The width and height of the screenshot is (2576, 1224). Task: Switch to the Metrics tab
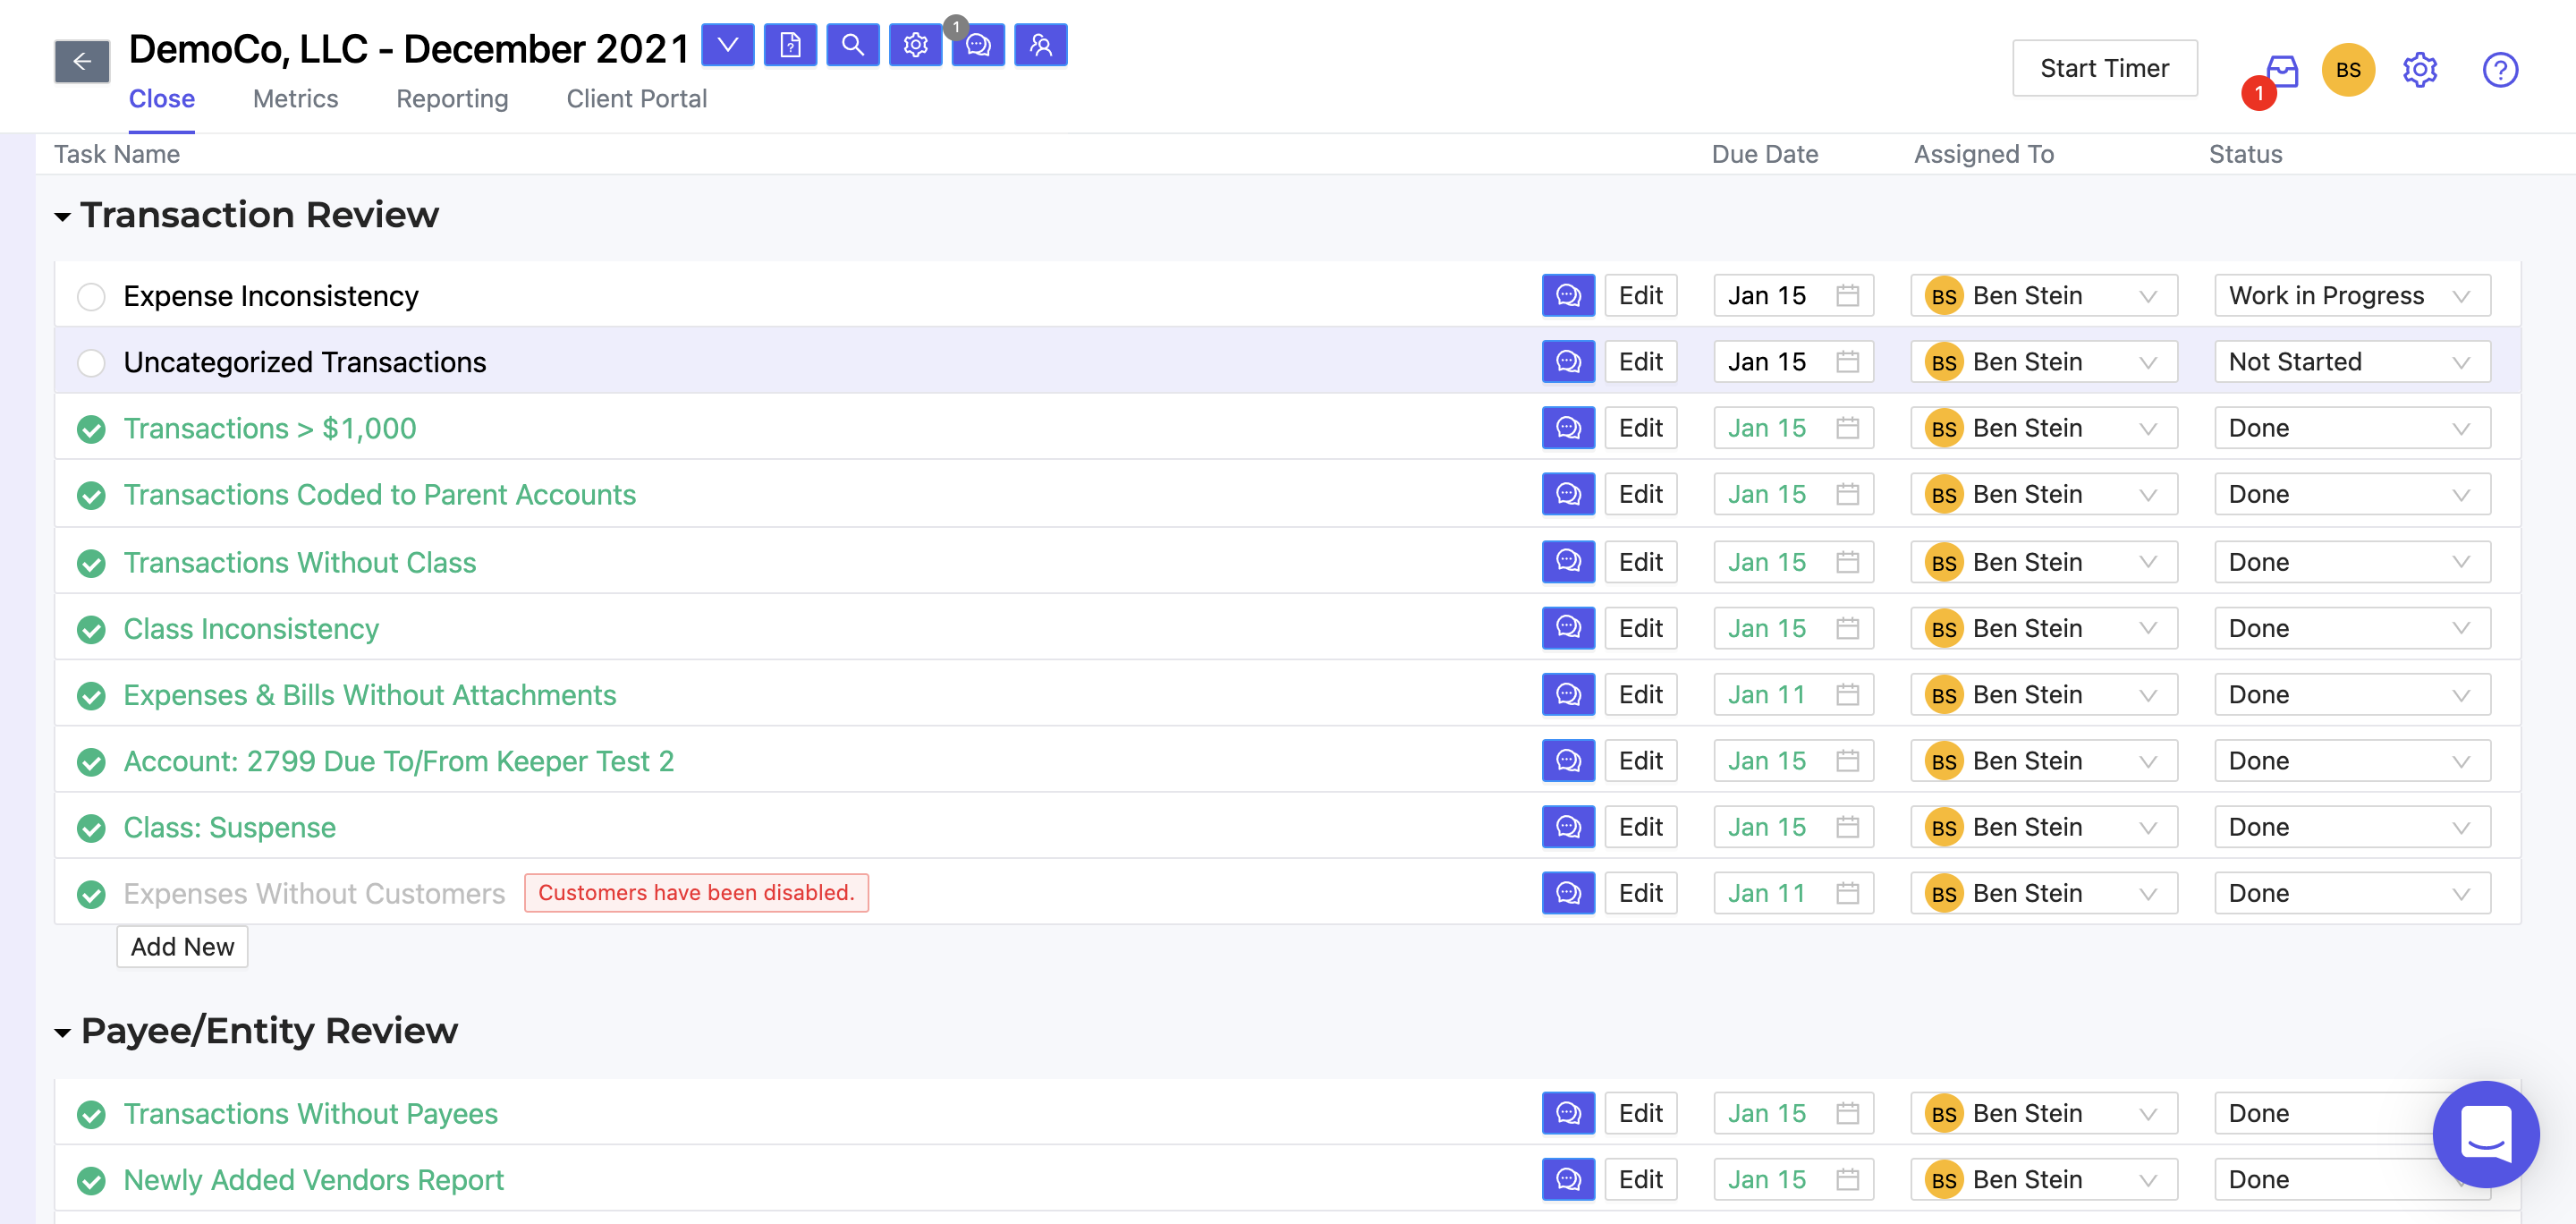click(296, 96)
